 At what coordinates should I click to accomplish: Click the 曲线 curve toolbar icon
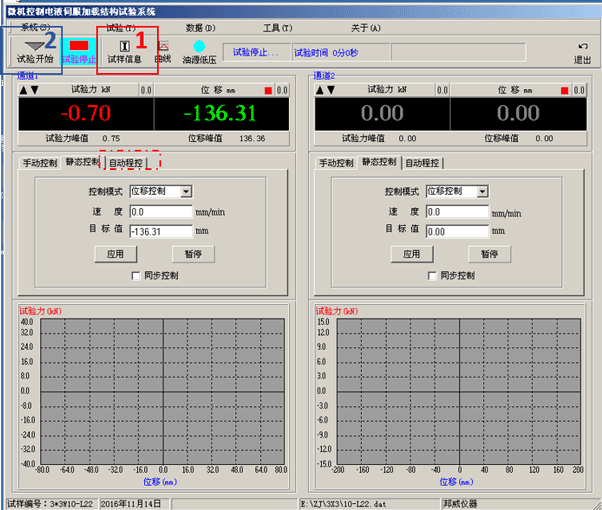tap(163, 52)
